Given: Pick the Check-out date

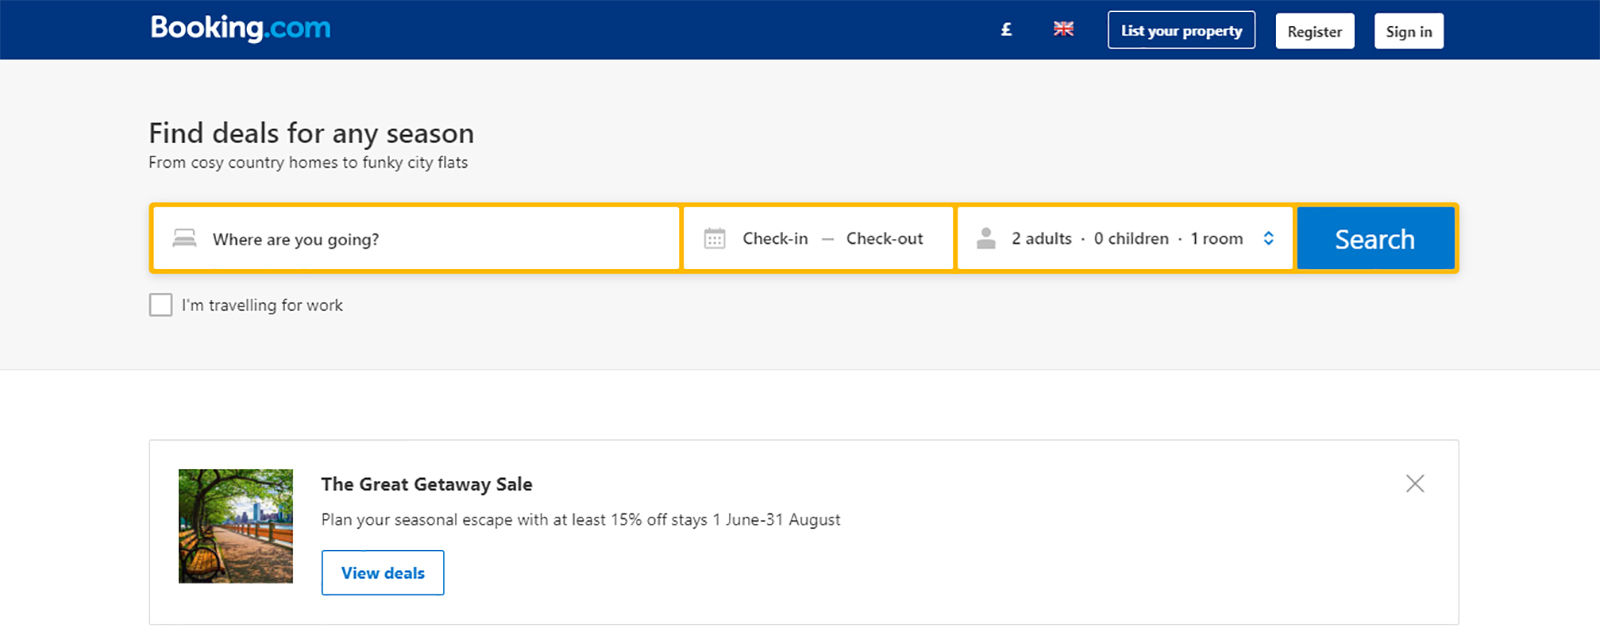Looking at the screenshot, I should click(x=884, y=238).
